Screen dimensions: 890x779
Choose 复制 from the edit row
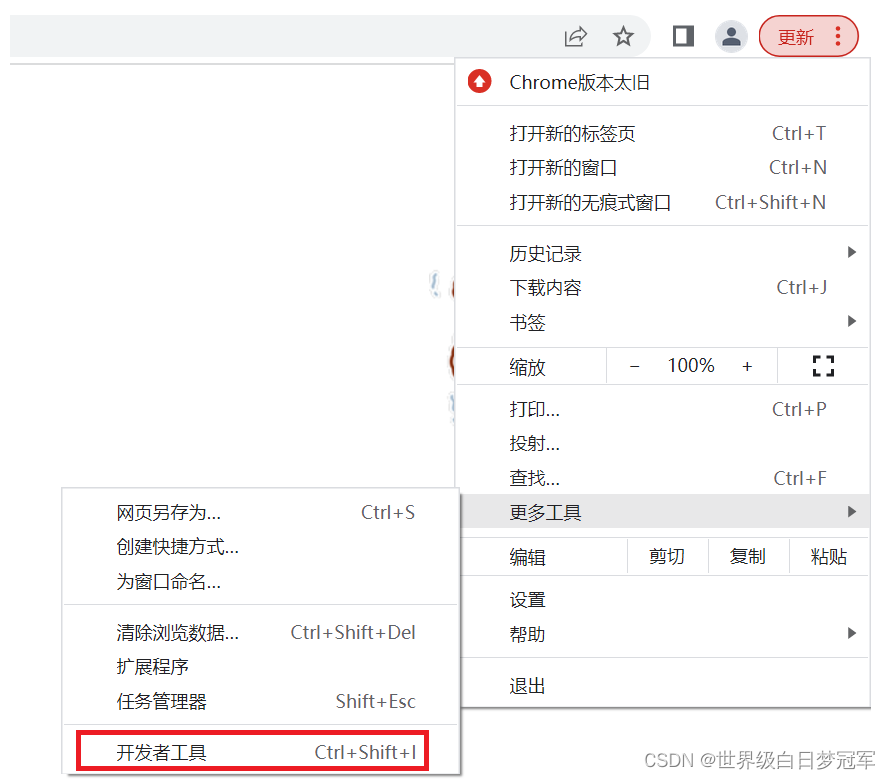click(x=748, y=556)
